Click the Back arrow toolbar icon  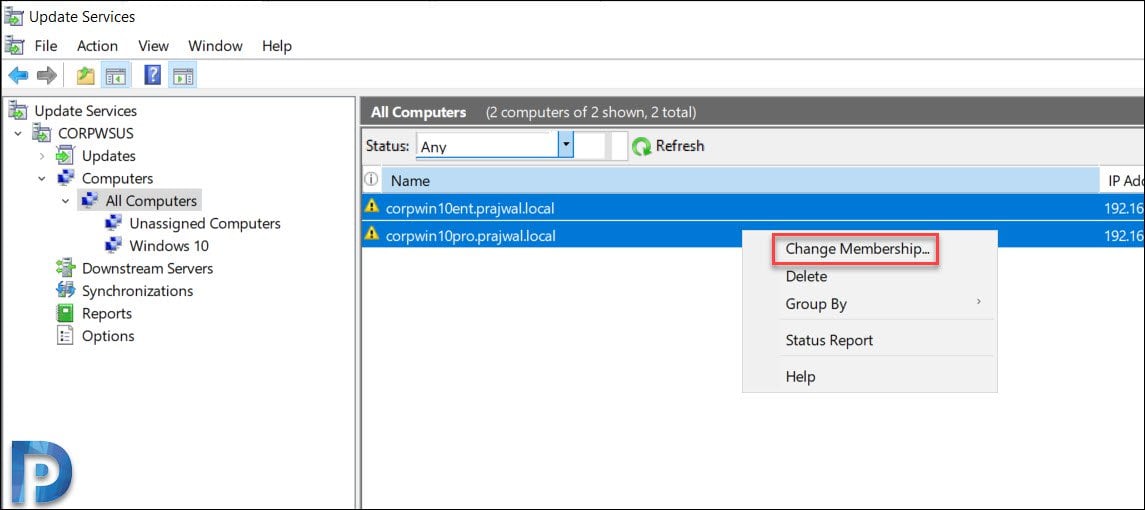click(x=18, y=75)
